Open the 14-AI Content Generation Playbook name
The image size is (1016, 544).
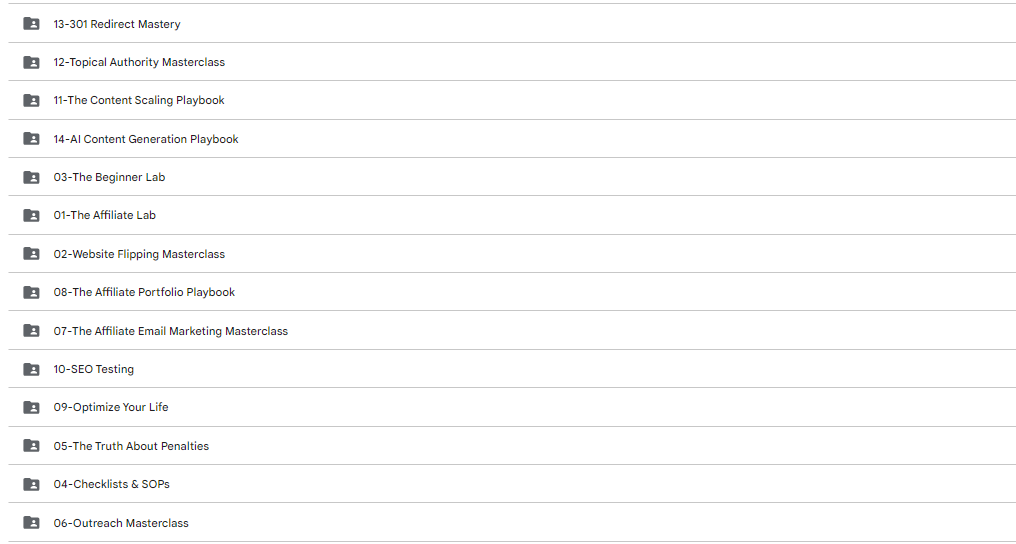pyautogui.click(x=146, y=139)
